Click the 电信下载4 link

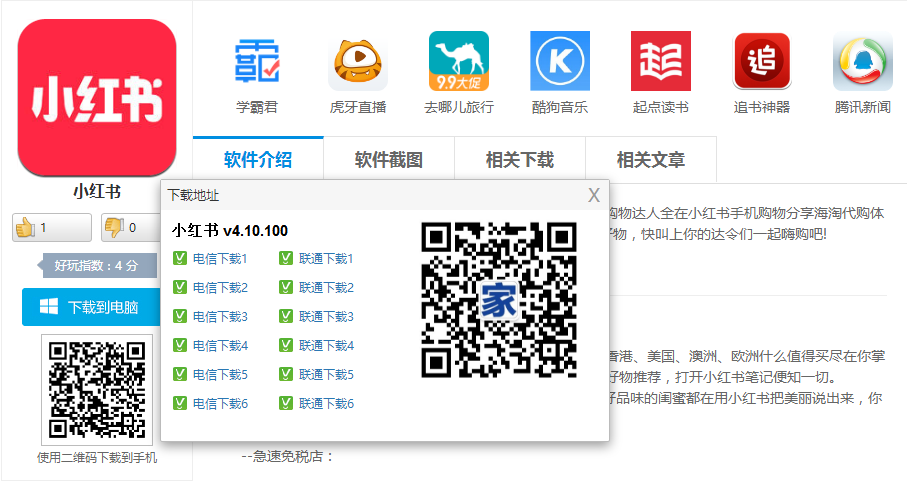pos(220,345)
